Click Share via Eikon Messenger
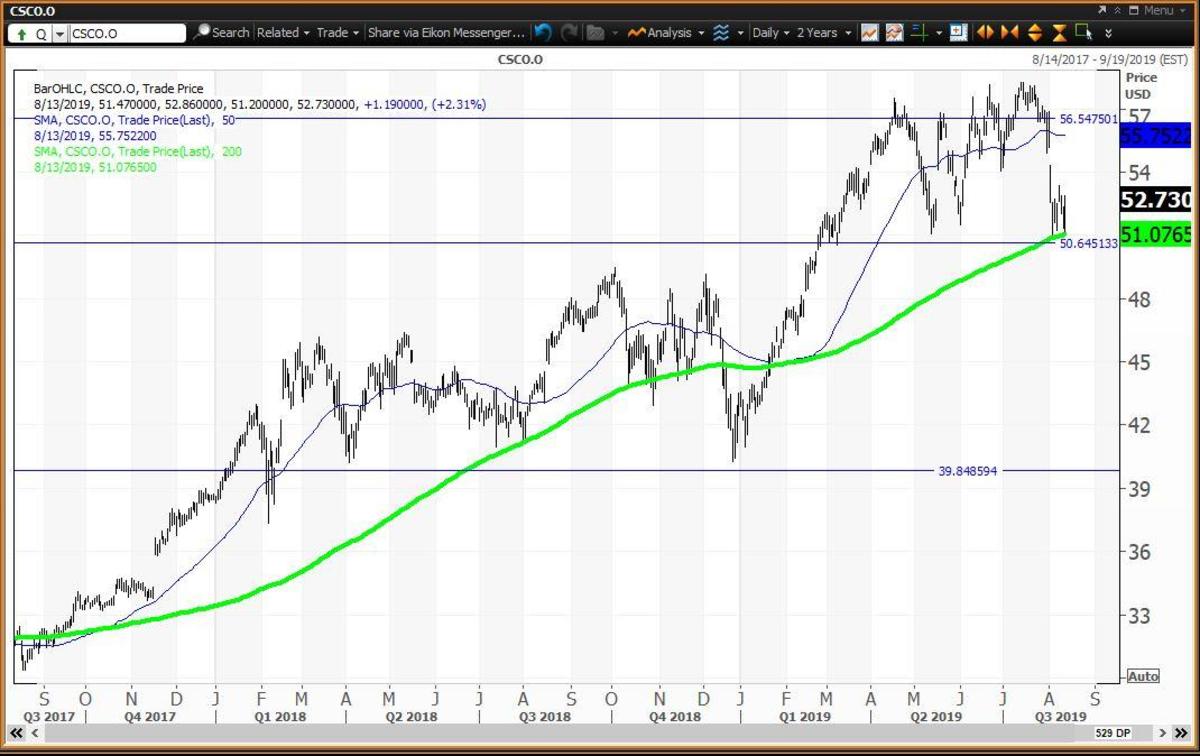The width and height of the screenshot is (1200, 756). pos(446,33)
